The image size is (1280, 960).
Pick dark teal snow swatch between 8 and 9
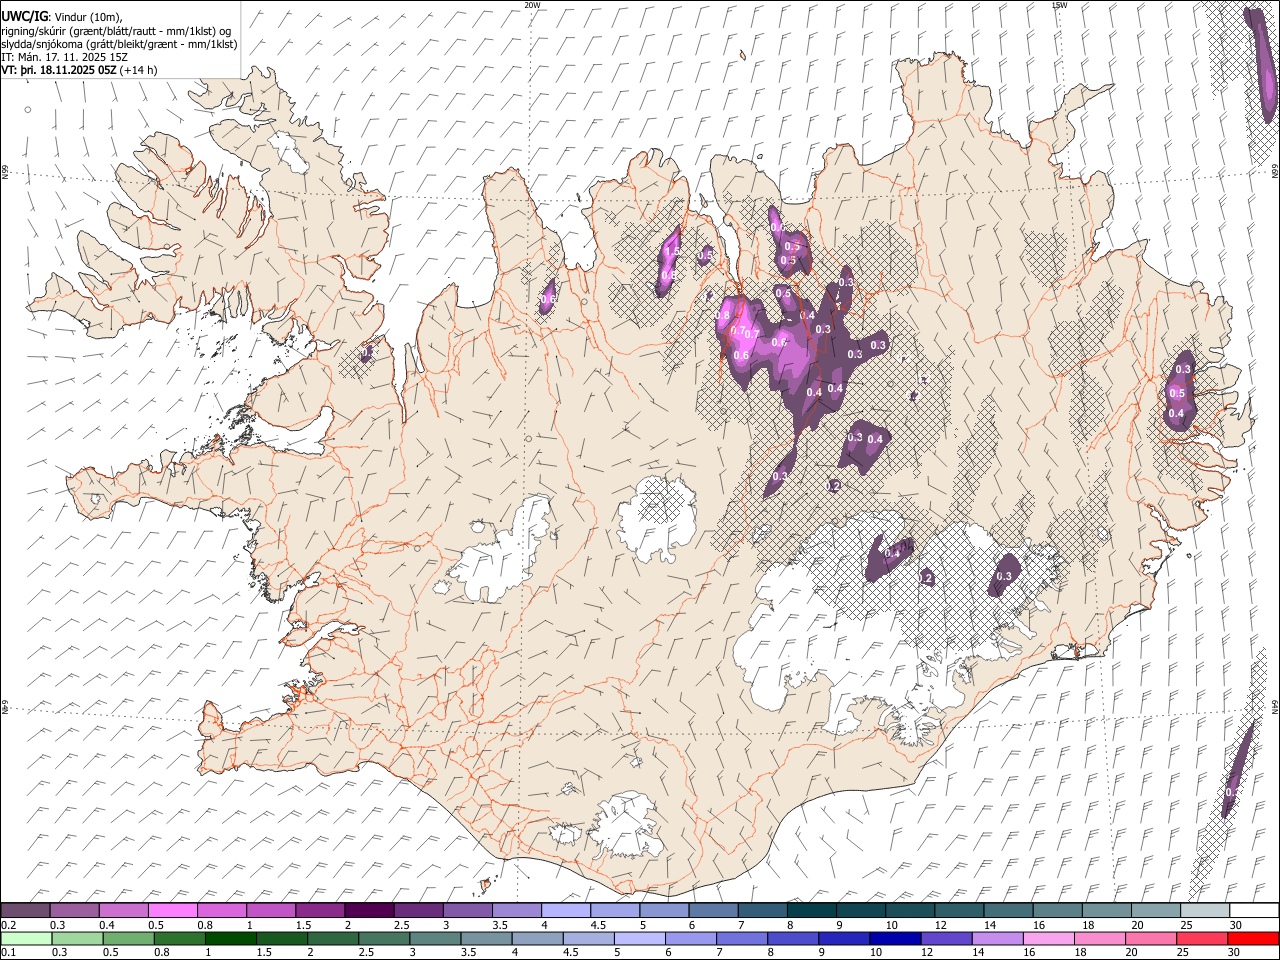pos(811,910)
